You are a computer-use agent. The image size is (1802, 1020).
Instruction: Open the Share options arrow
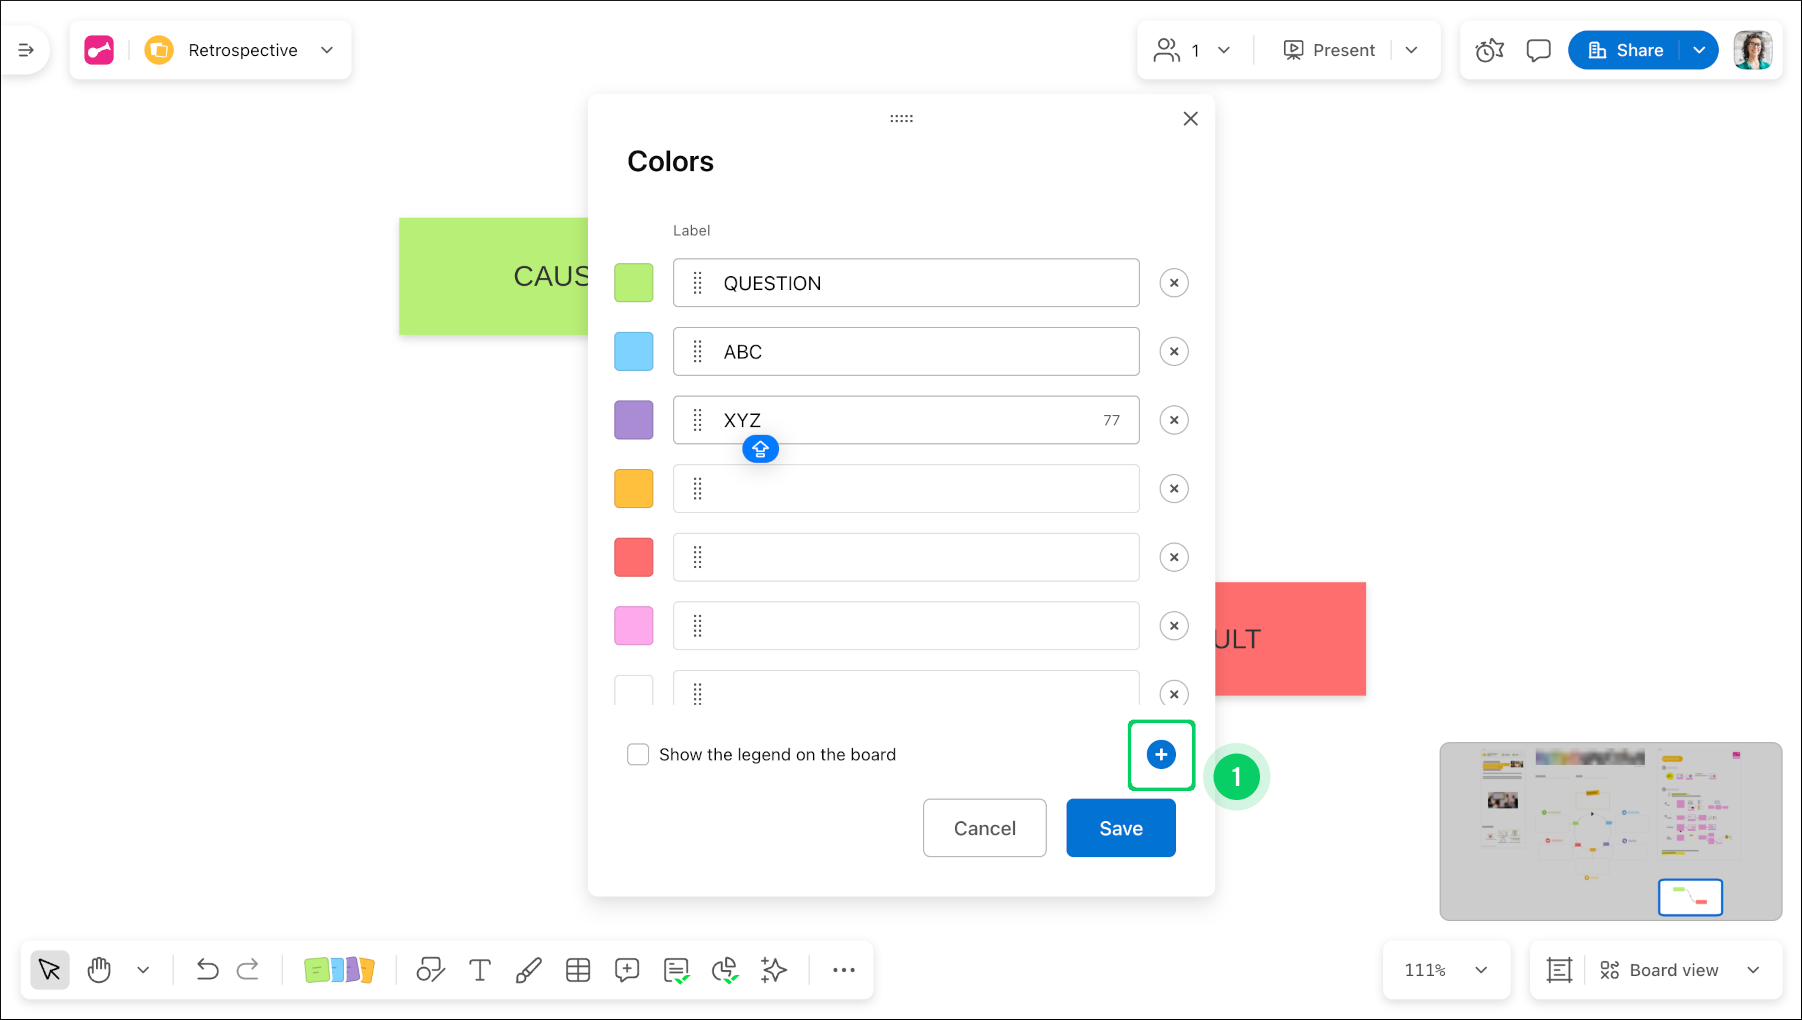1699,50
